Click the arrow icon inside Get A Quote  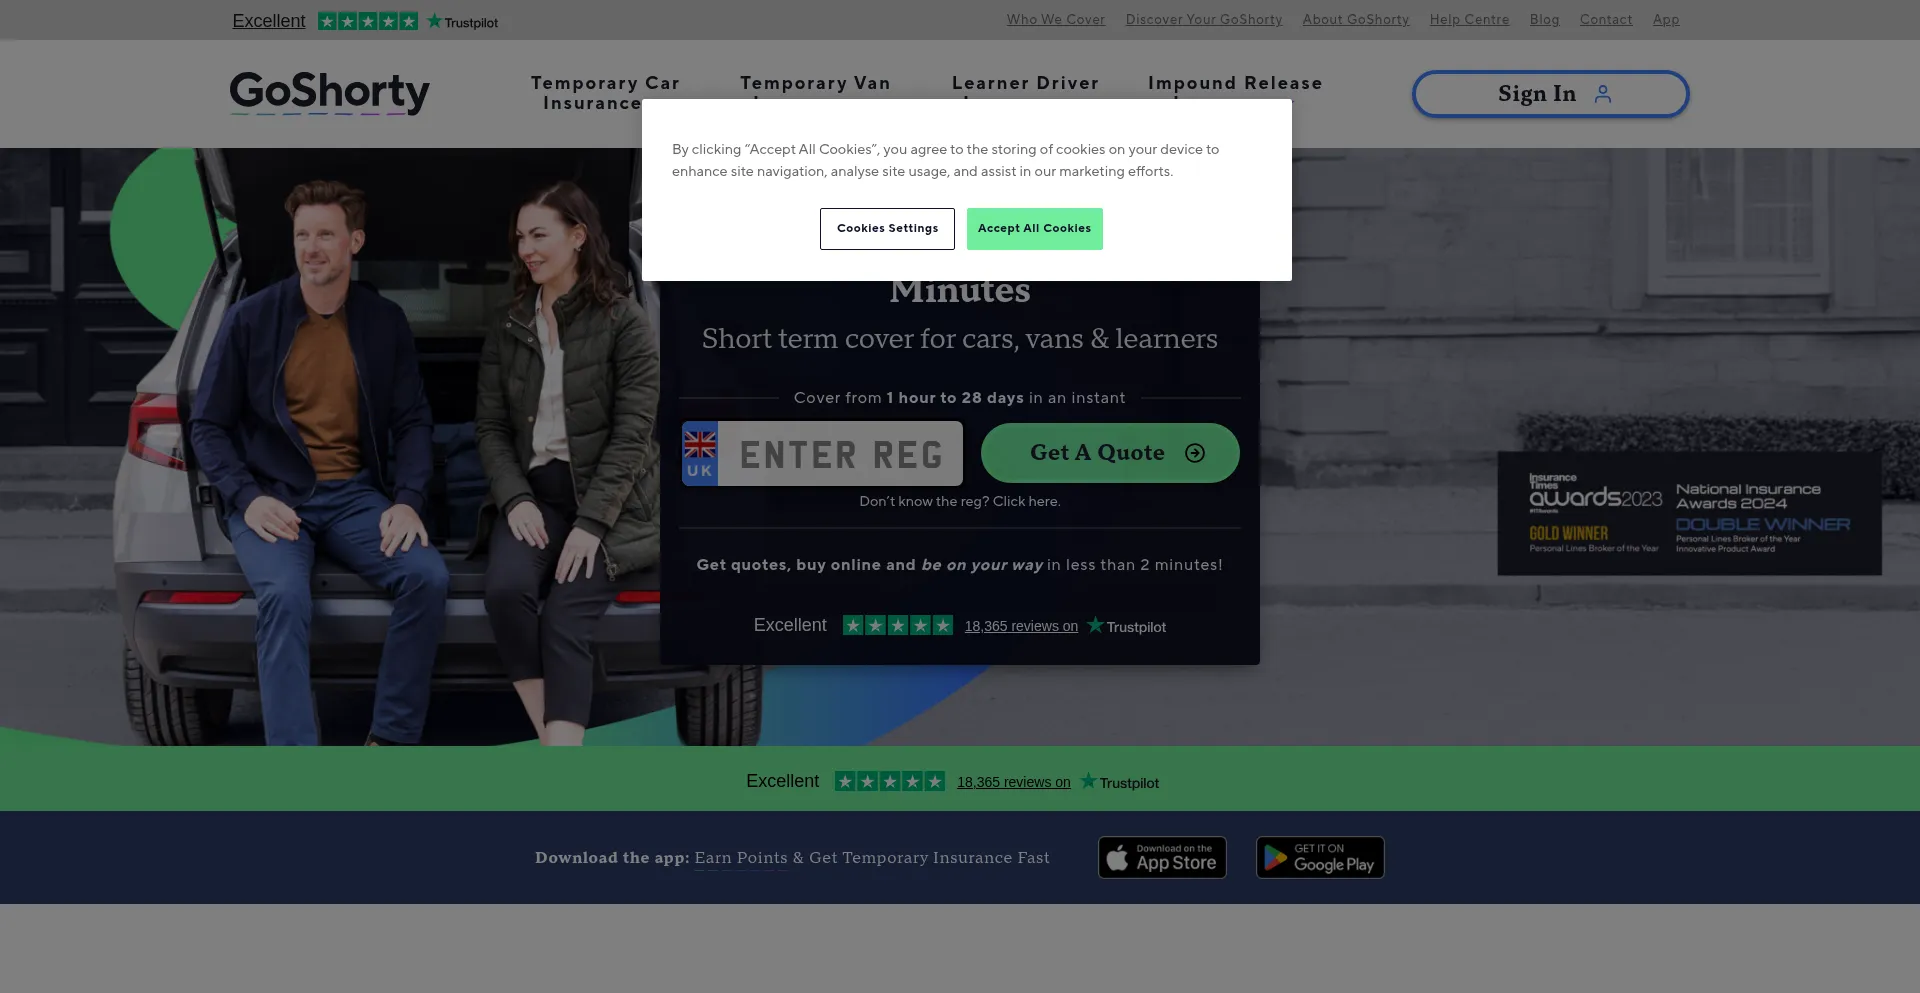(1196, 453)
